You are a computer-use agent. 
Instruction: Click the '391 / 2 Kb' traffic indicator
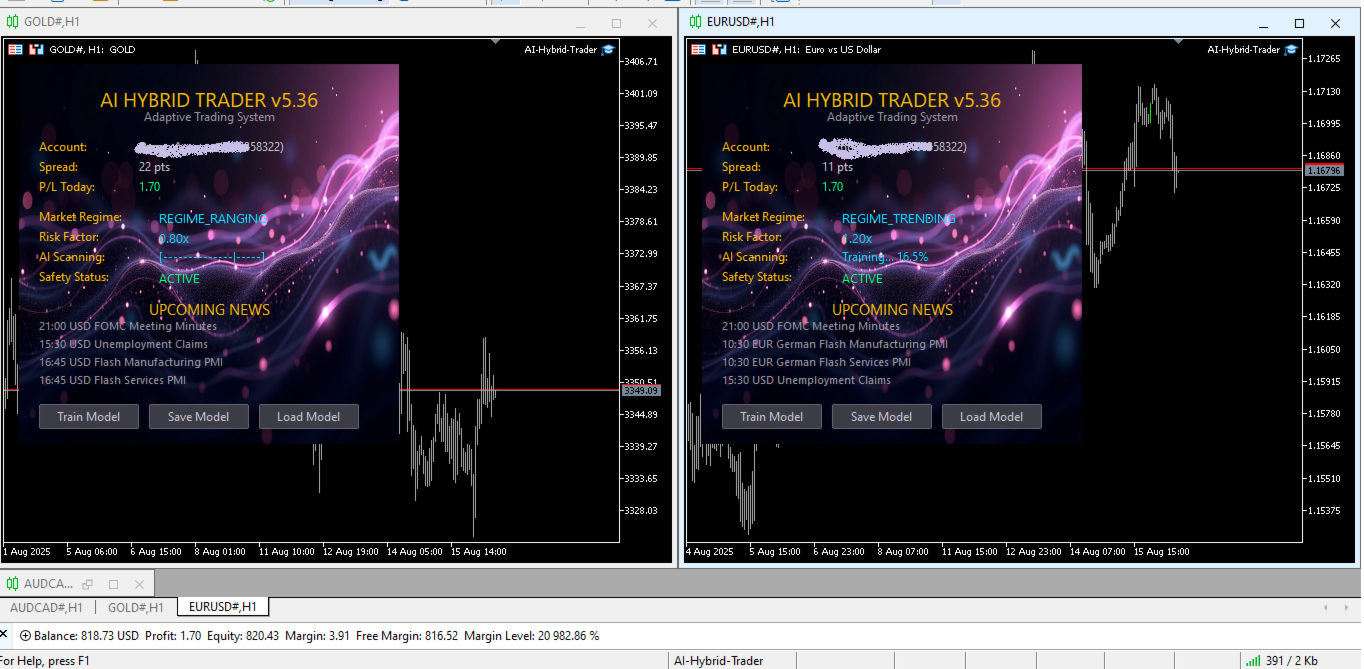[x=1291, y=660]
